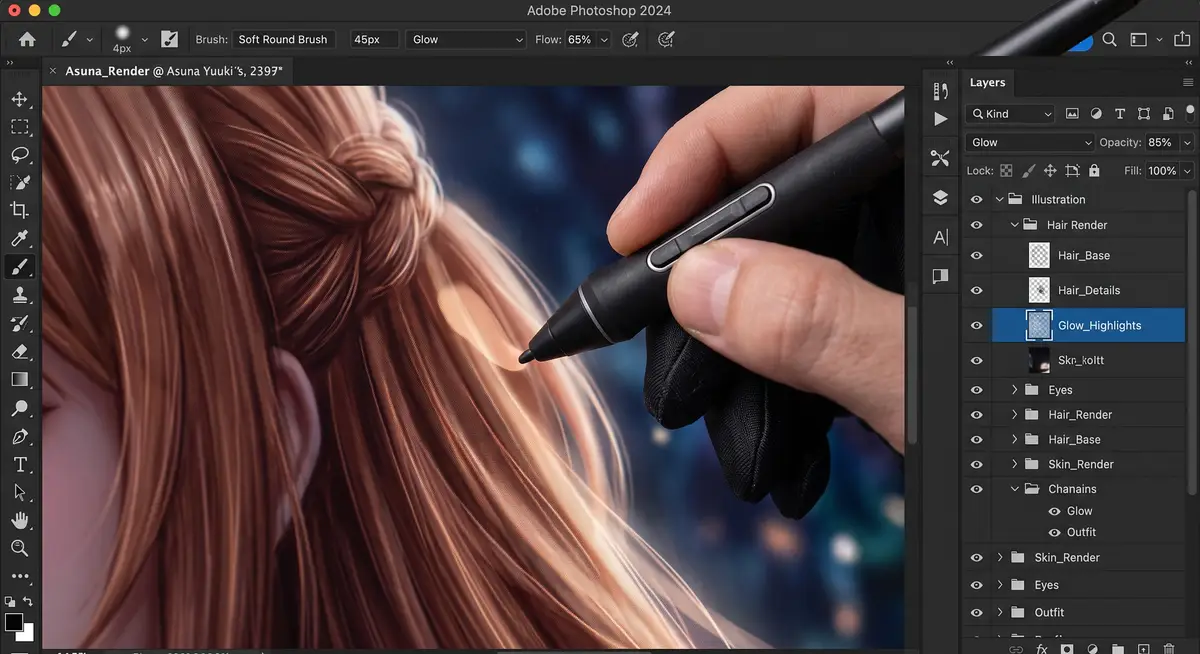Toggle layer filtering switch beside filter icons
Viewport: 1200px width, 654px height.
click(1189, 112)
